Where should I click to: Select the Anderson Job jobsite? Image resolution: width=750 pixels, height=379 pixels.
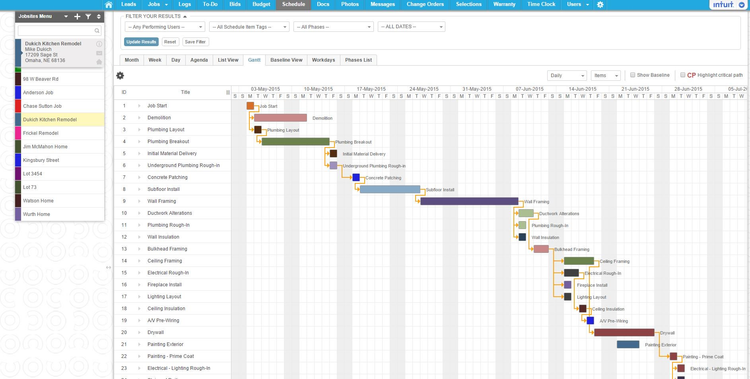[x=60, y=93]
